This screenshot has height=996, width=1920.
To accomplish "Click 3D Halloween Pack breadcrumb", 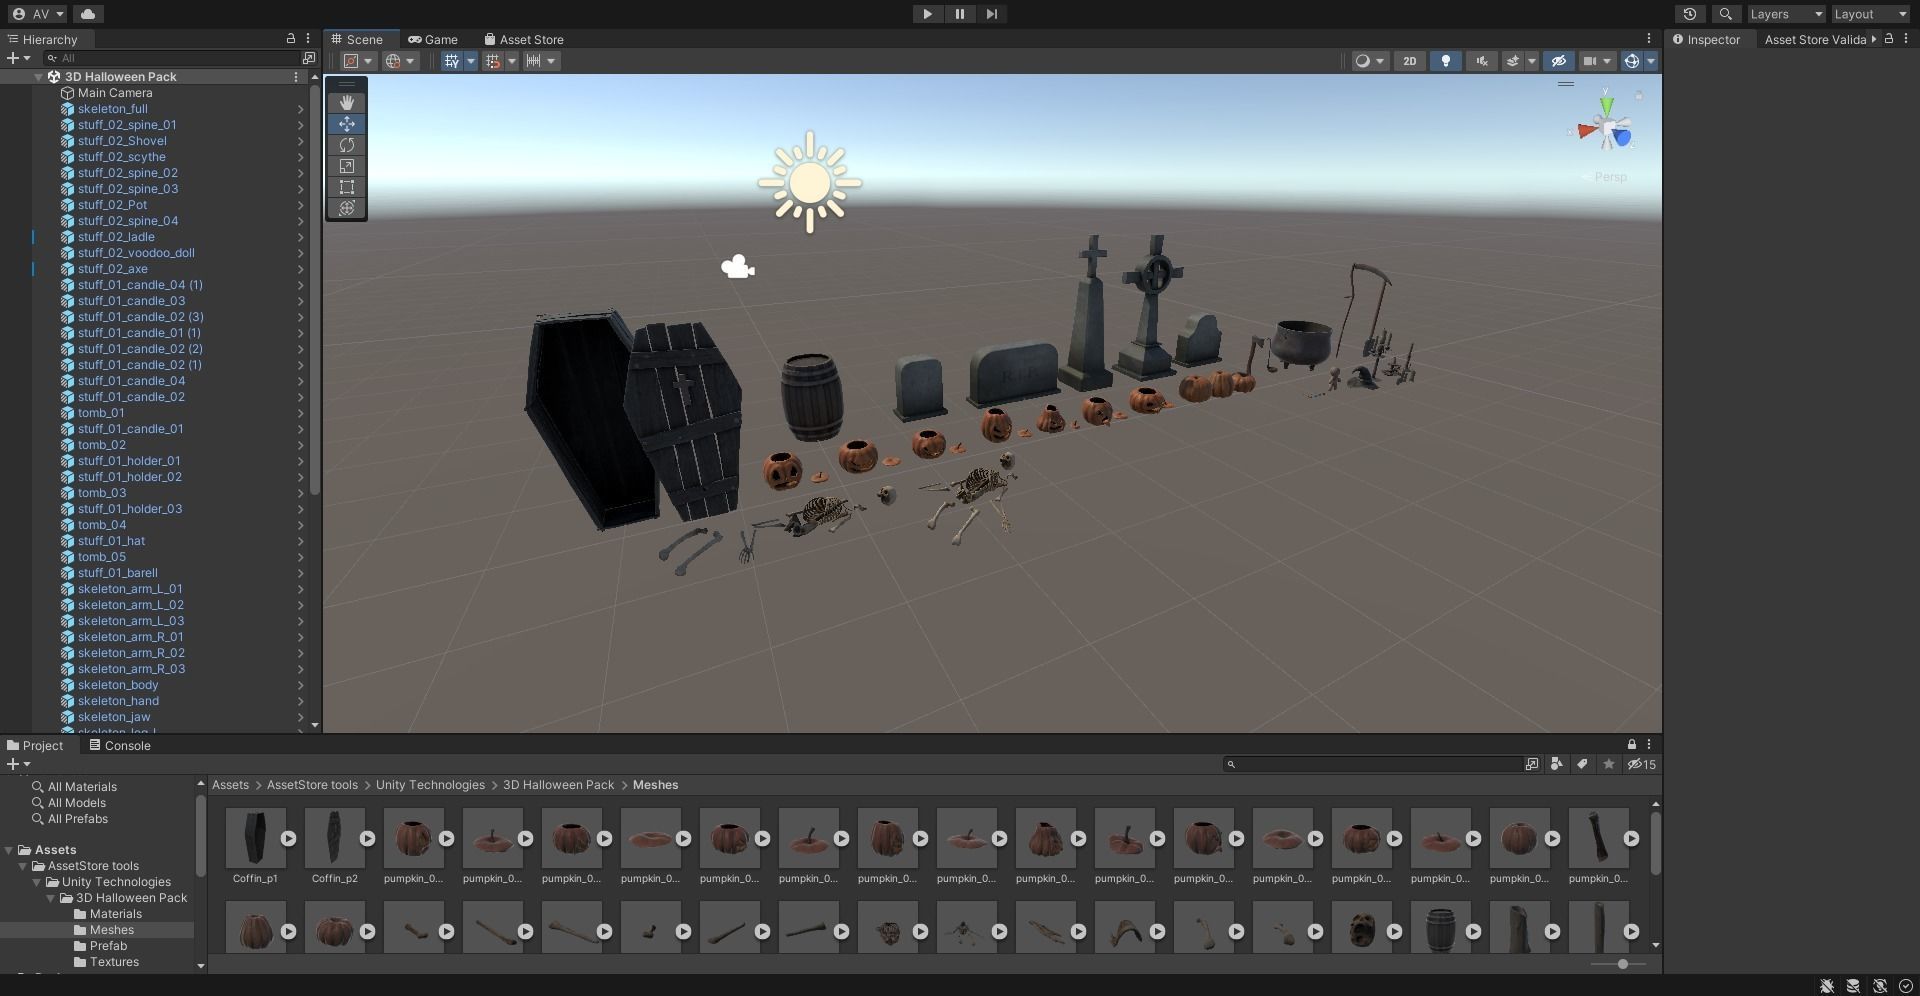I will click(x=558, y=785).
